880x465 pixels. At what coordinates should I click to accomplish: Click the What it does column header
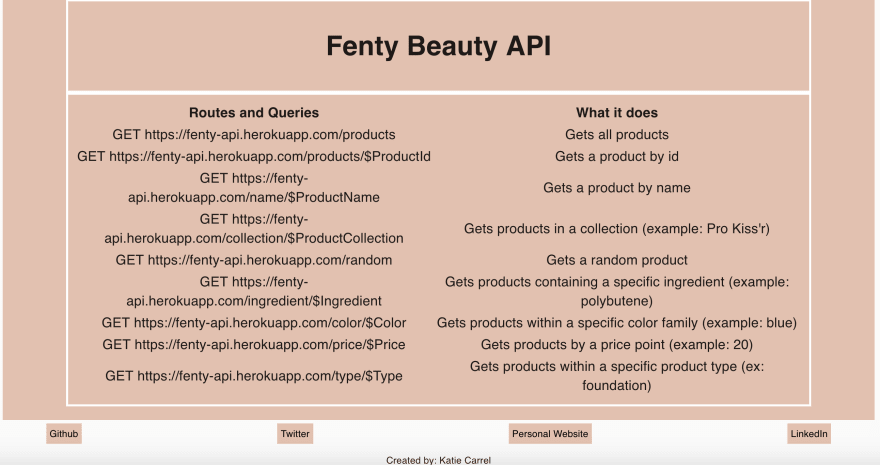[x=617, y=113]
